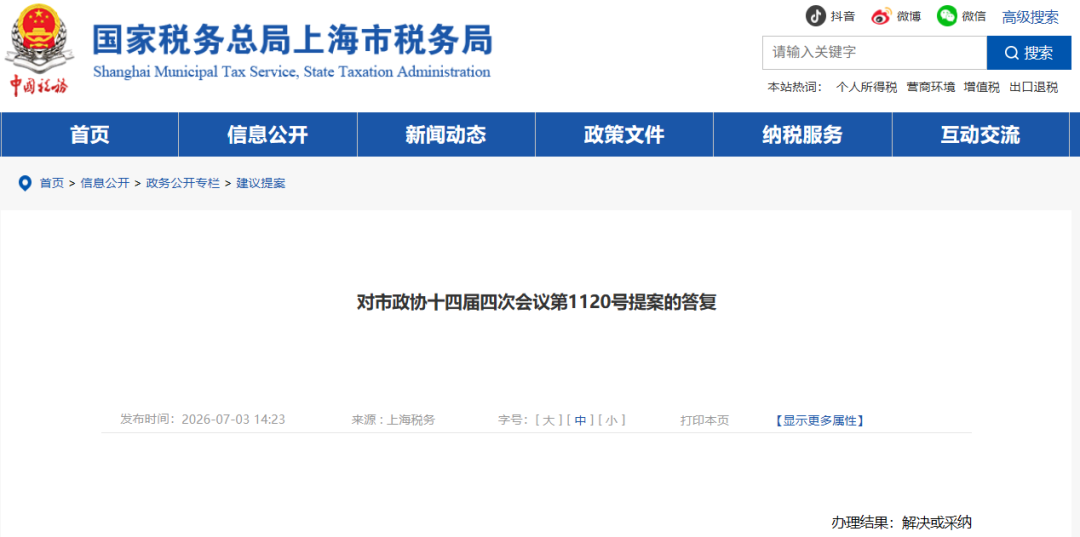Set font size to 大
Viewport: 1080px width, 537px height.
(x=548, y=420)
